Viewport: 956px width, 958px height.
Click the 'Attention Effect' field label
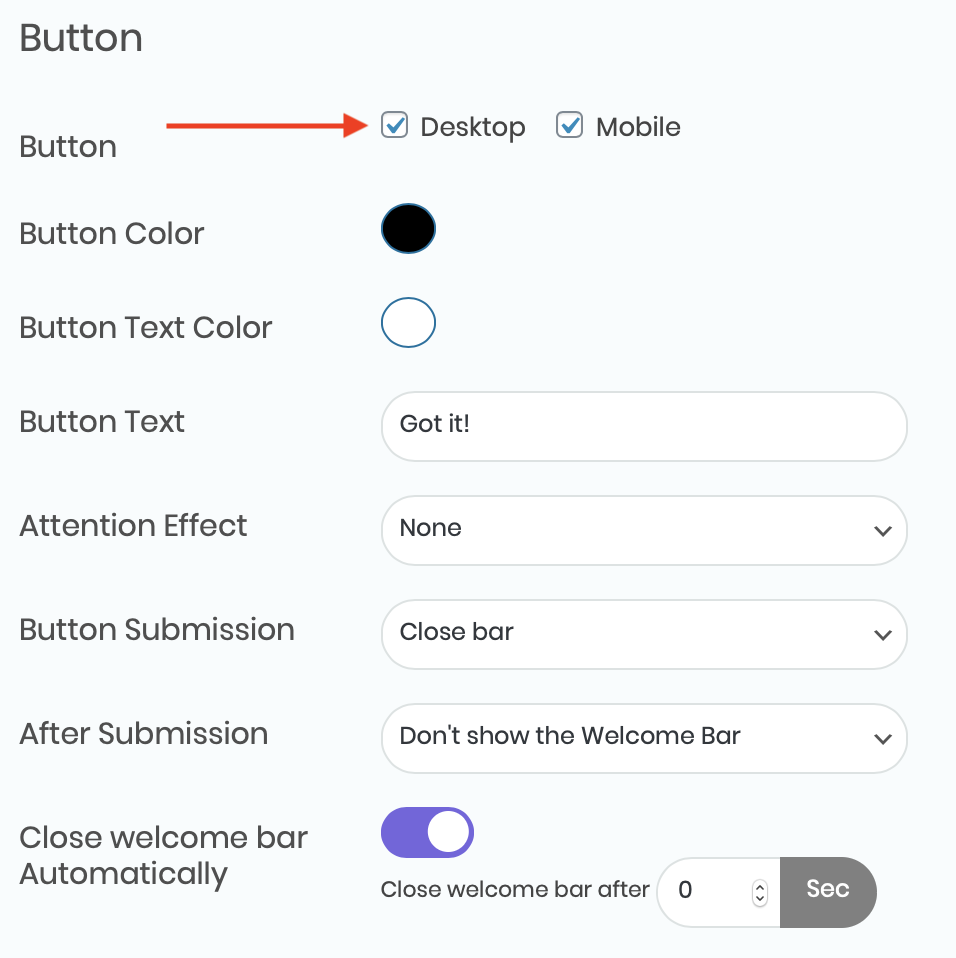tap(133, 526)
